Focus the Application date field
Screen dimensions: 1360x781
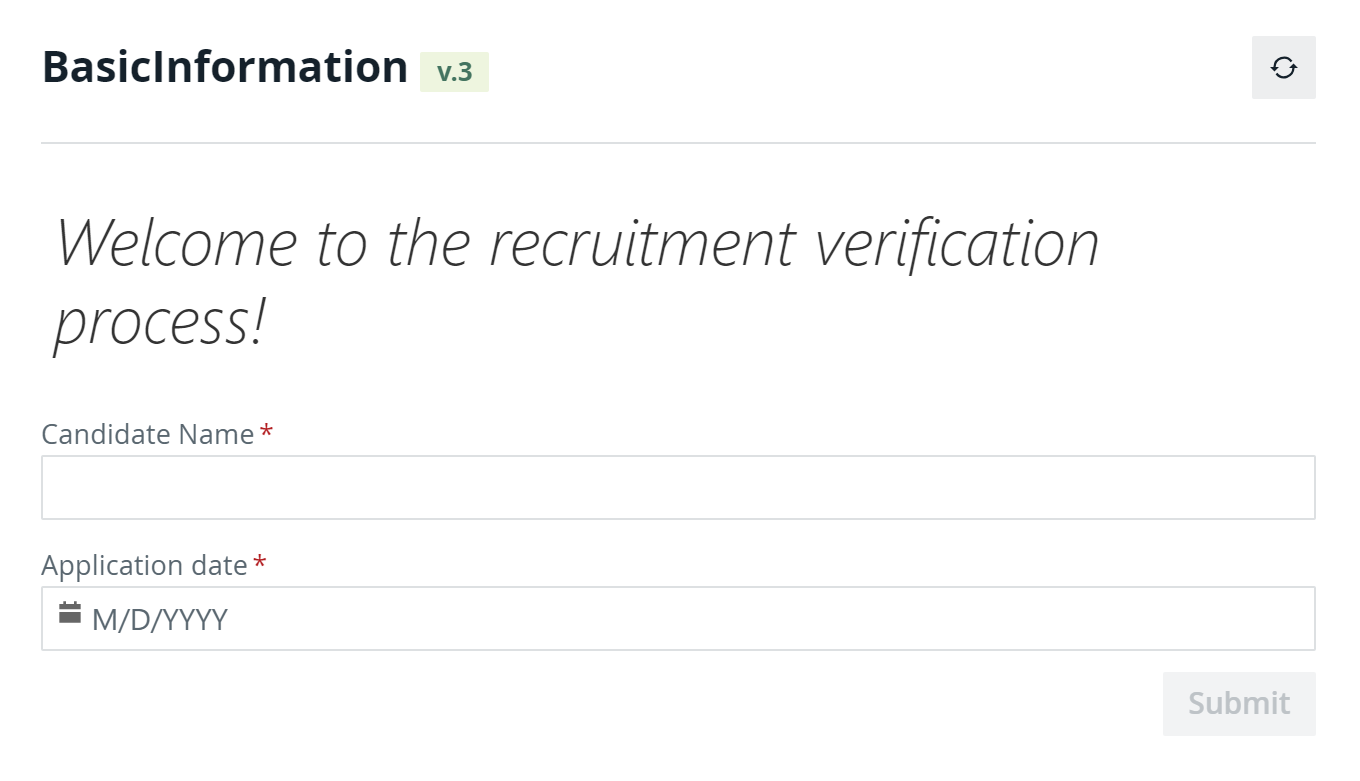678,619
